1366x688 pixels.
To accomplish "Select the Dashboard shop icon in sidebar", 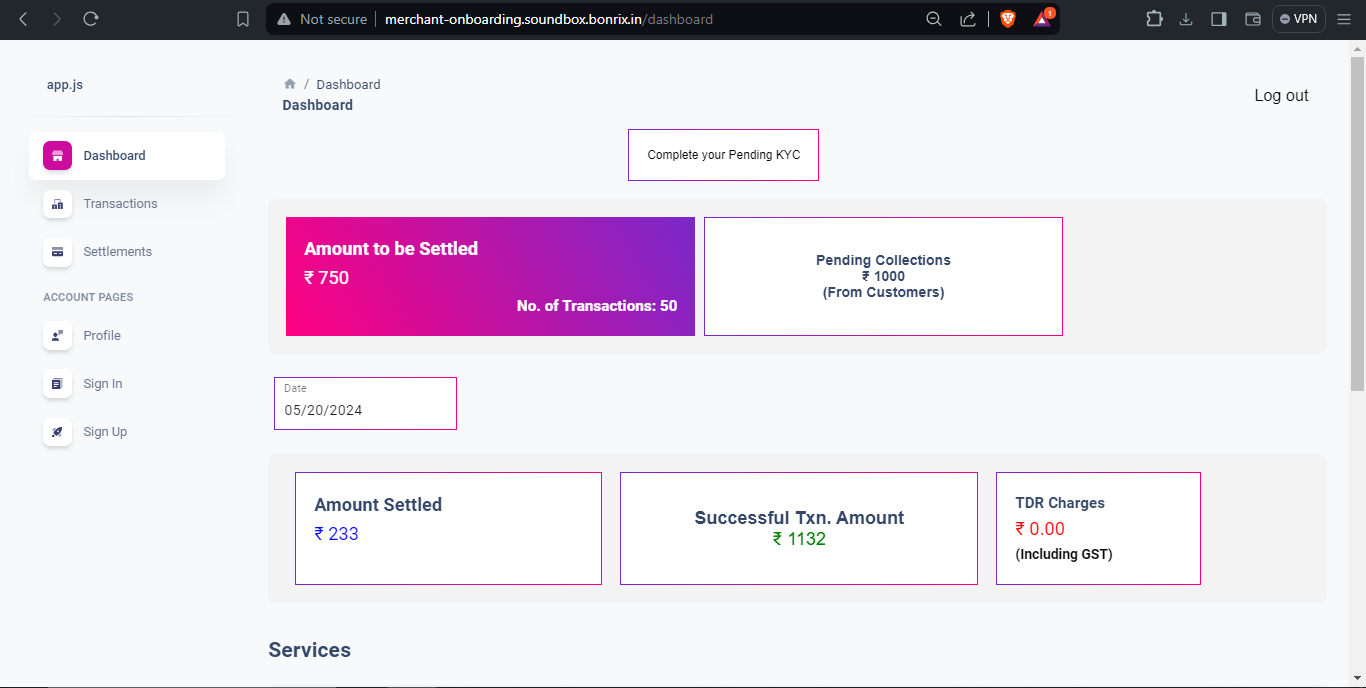I will click(57, 155).
